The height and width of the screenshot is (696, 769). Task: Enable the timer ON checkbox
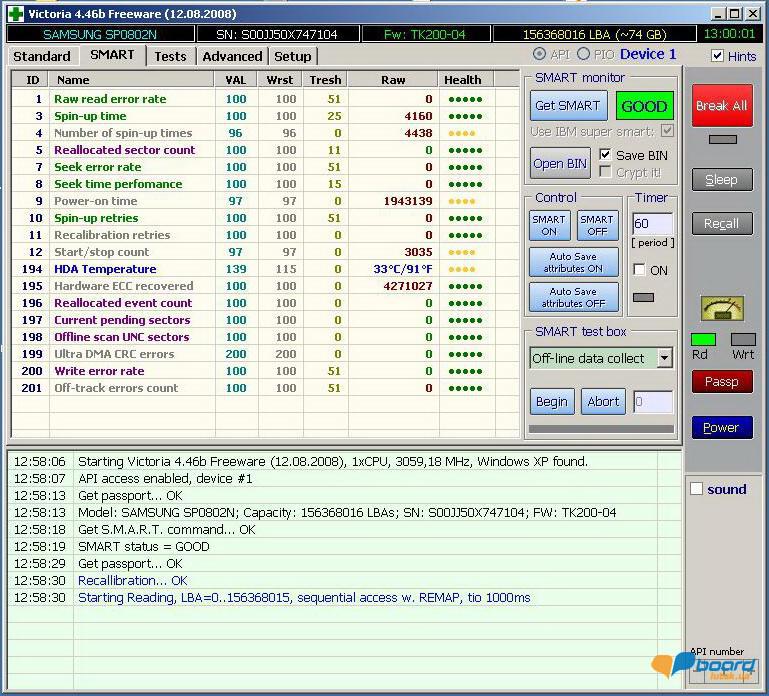tap(639, 270)
